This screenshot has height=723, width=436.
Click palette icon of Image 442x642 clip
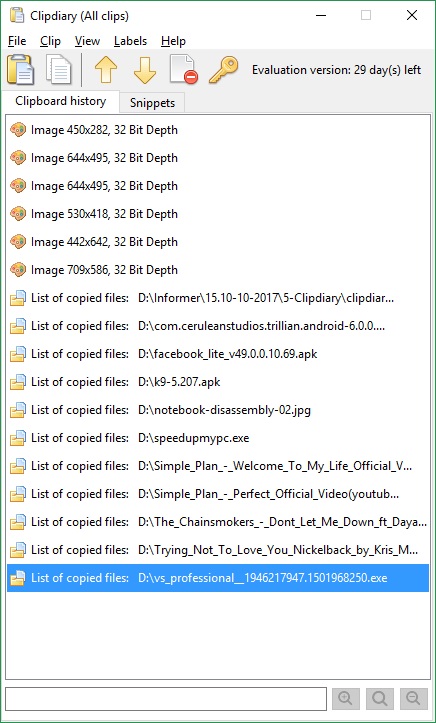pos(18,242)
